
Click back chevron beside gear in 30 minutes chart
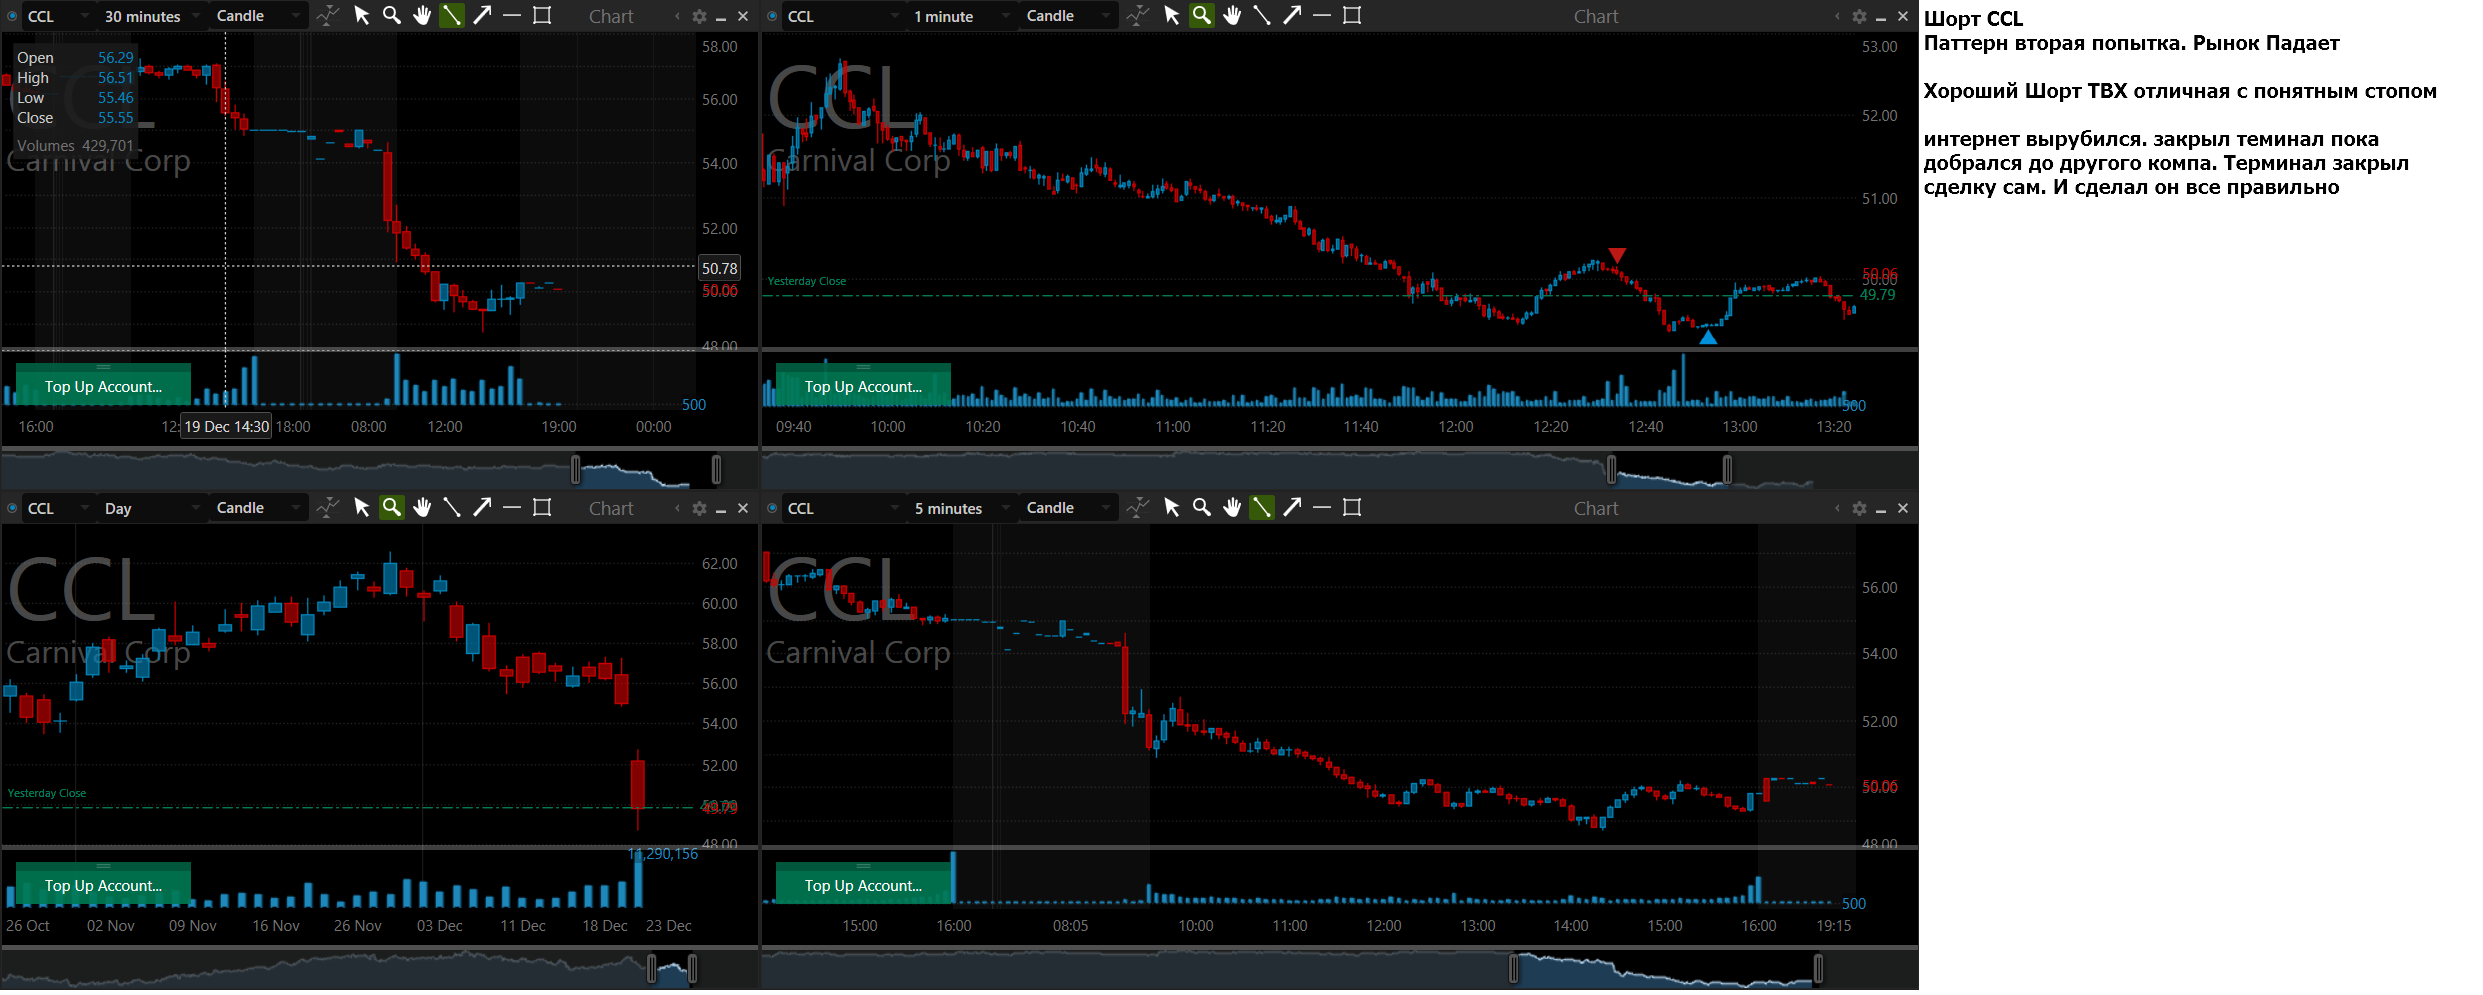pyautogui.click(x=677, y=16)
